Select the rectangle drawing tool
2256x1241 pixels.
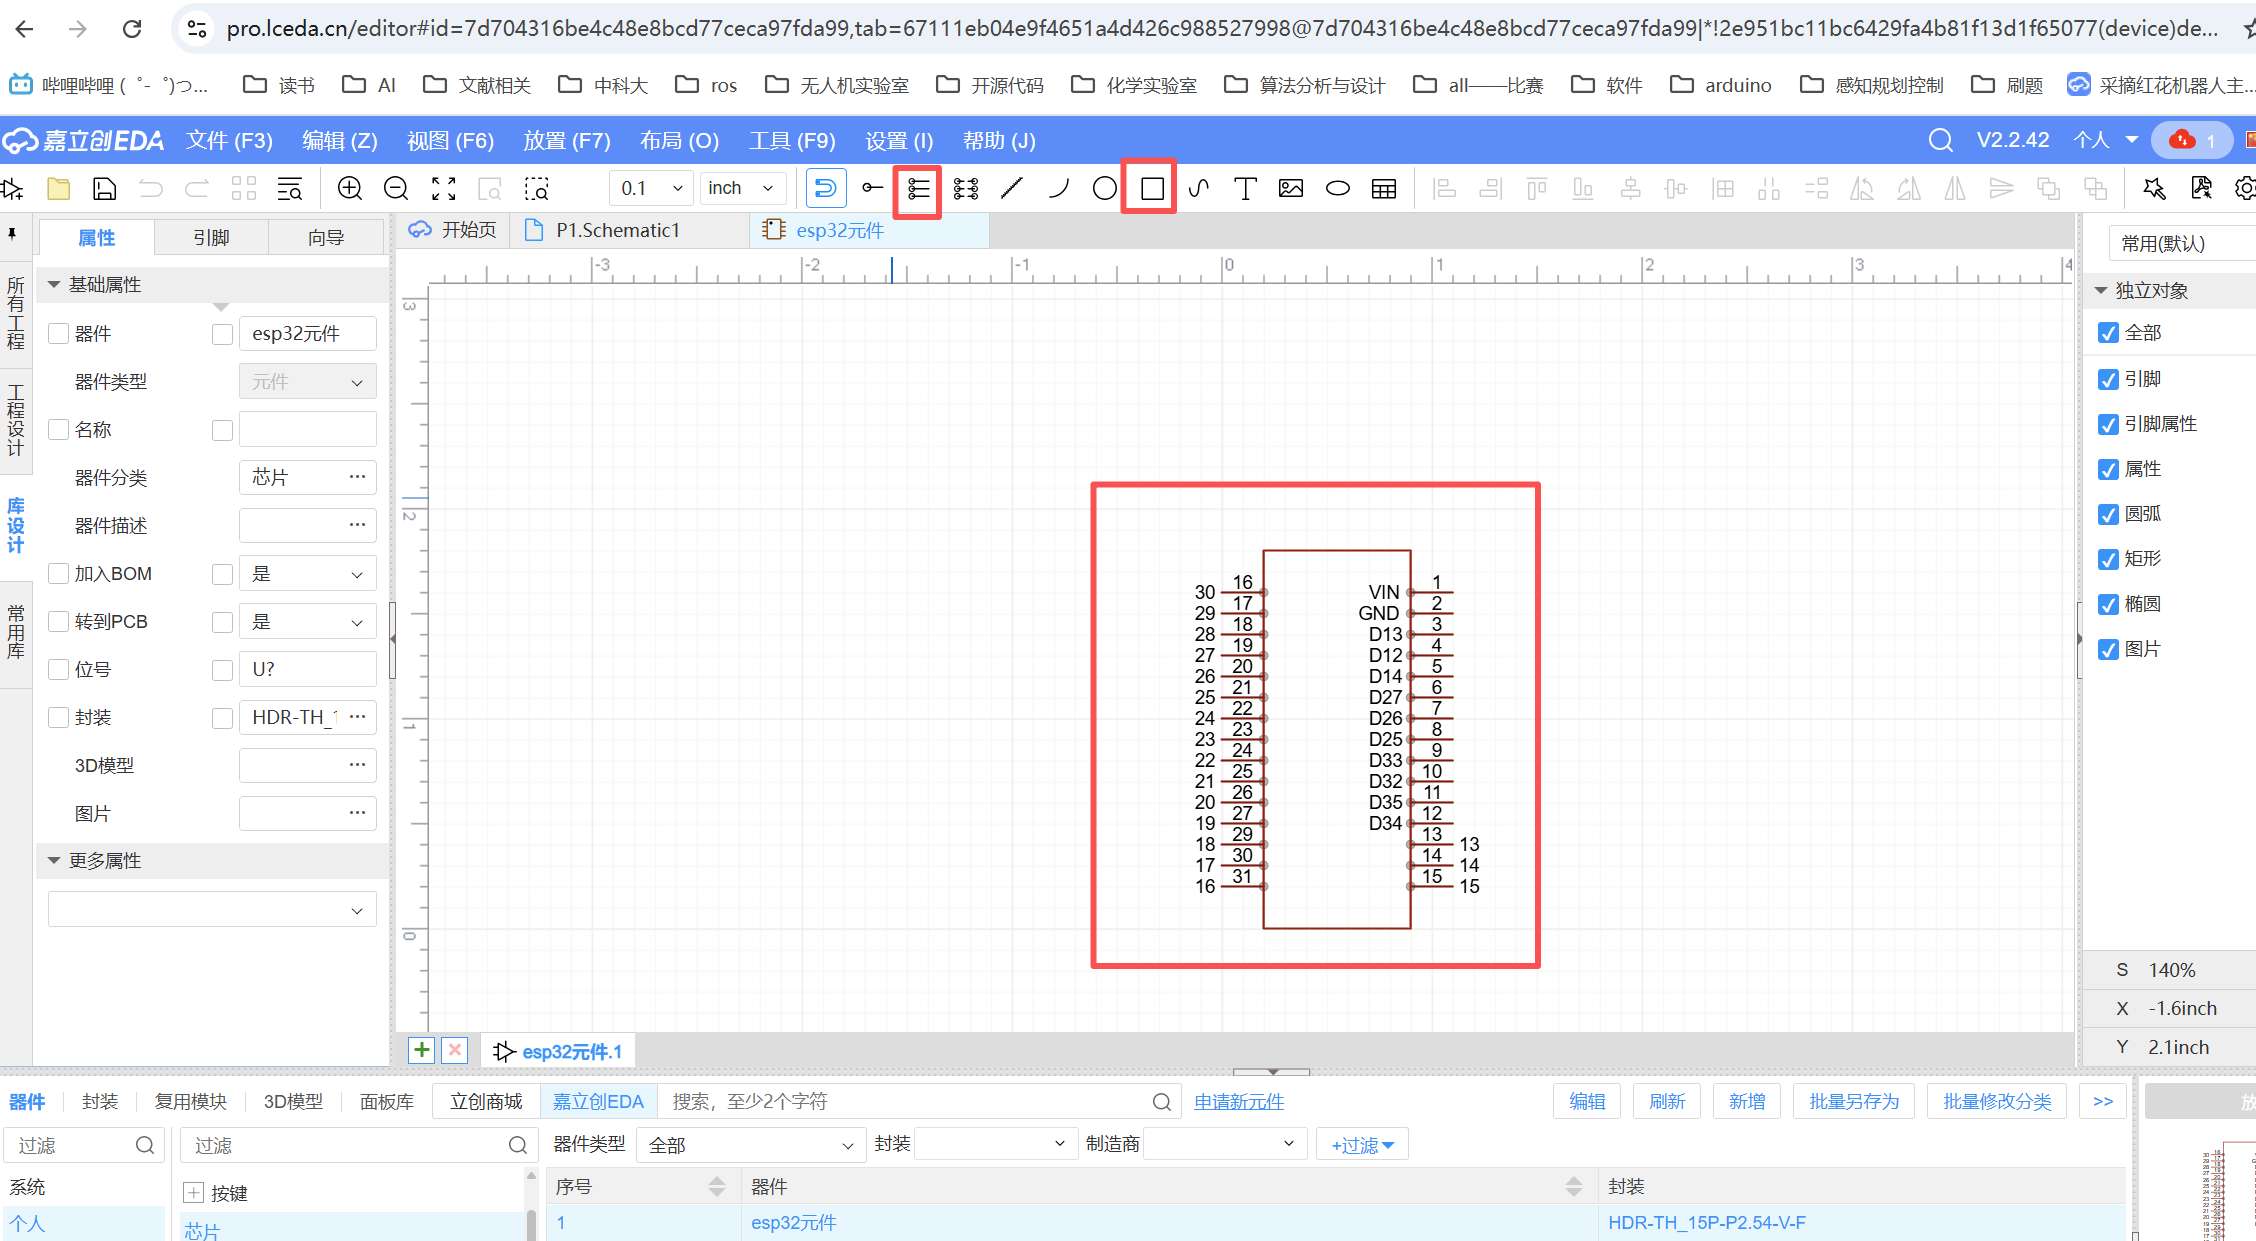point(1151,188)
